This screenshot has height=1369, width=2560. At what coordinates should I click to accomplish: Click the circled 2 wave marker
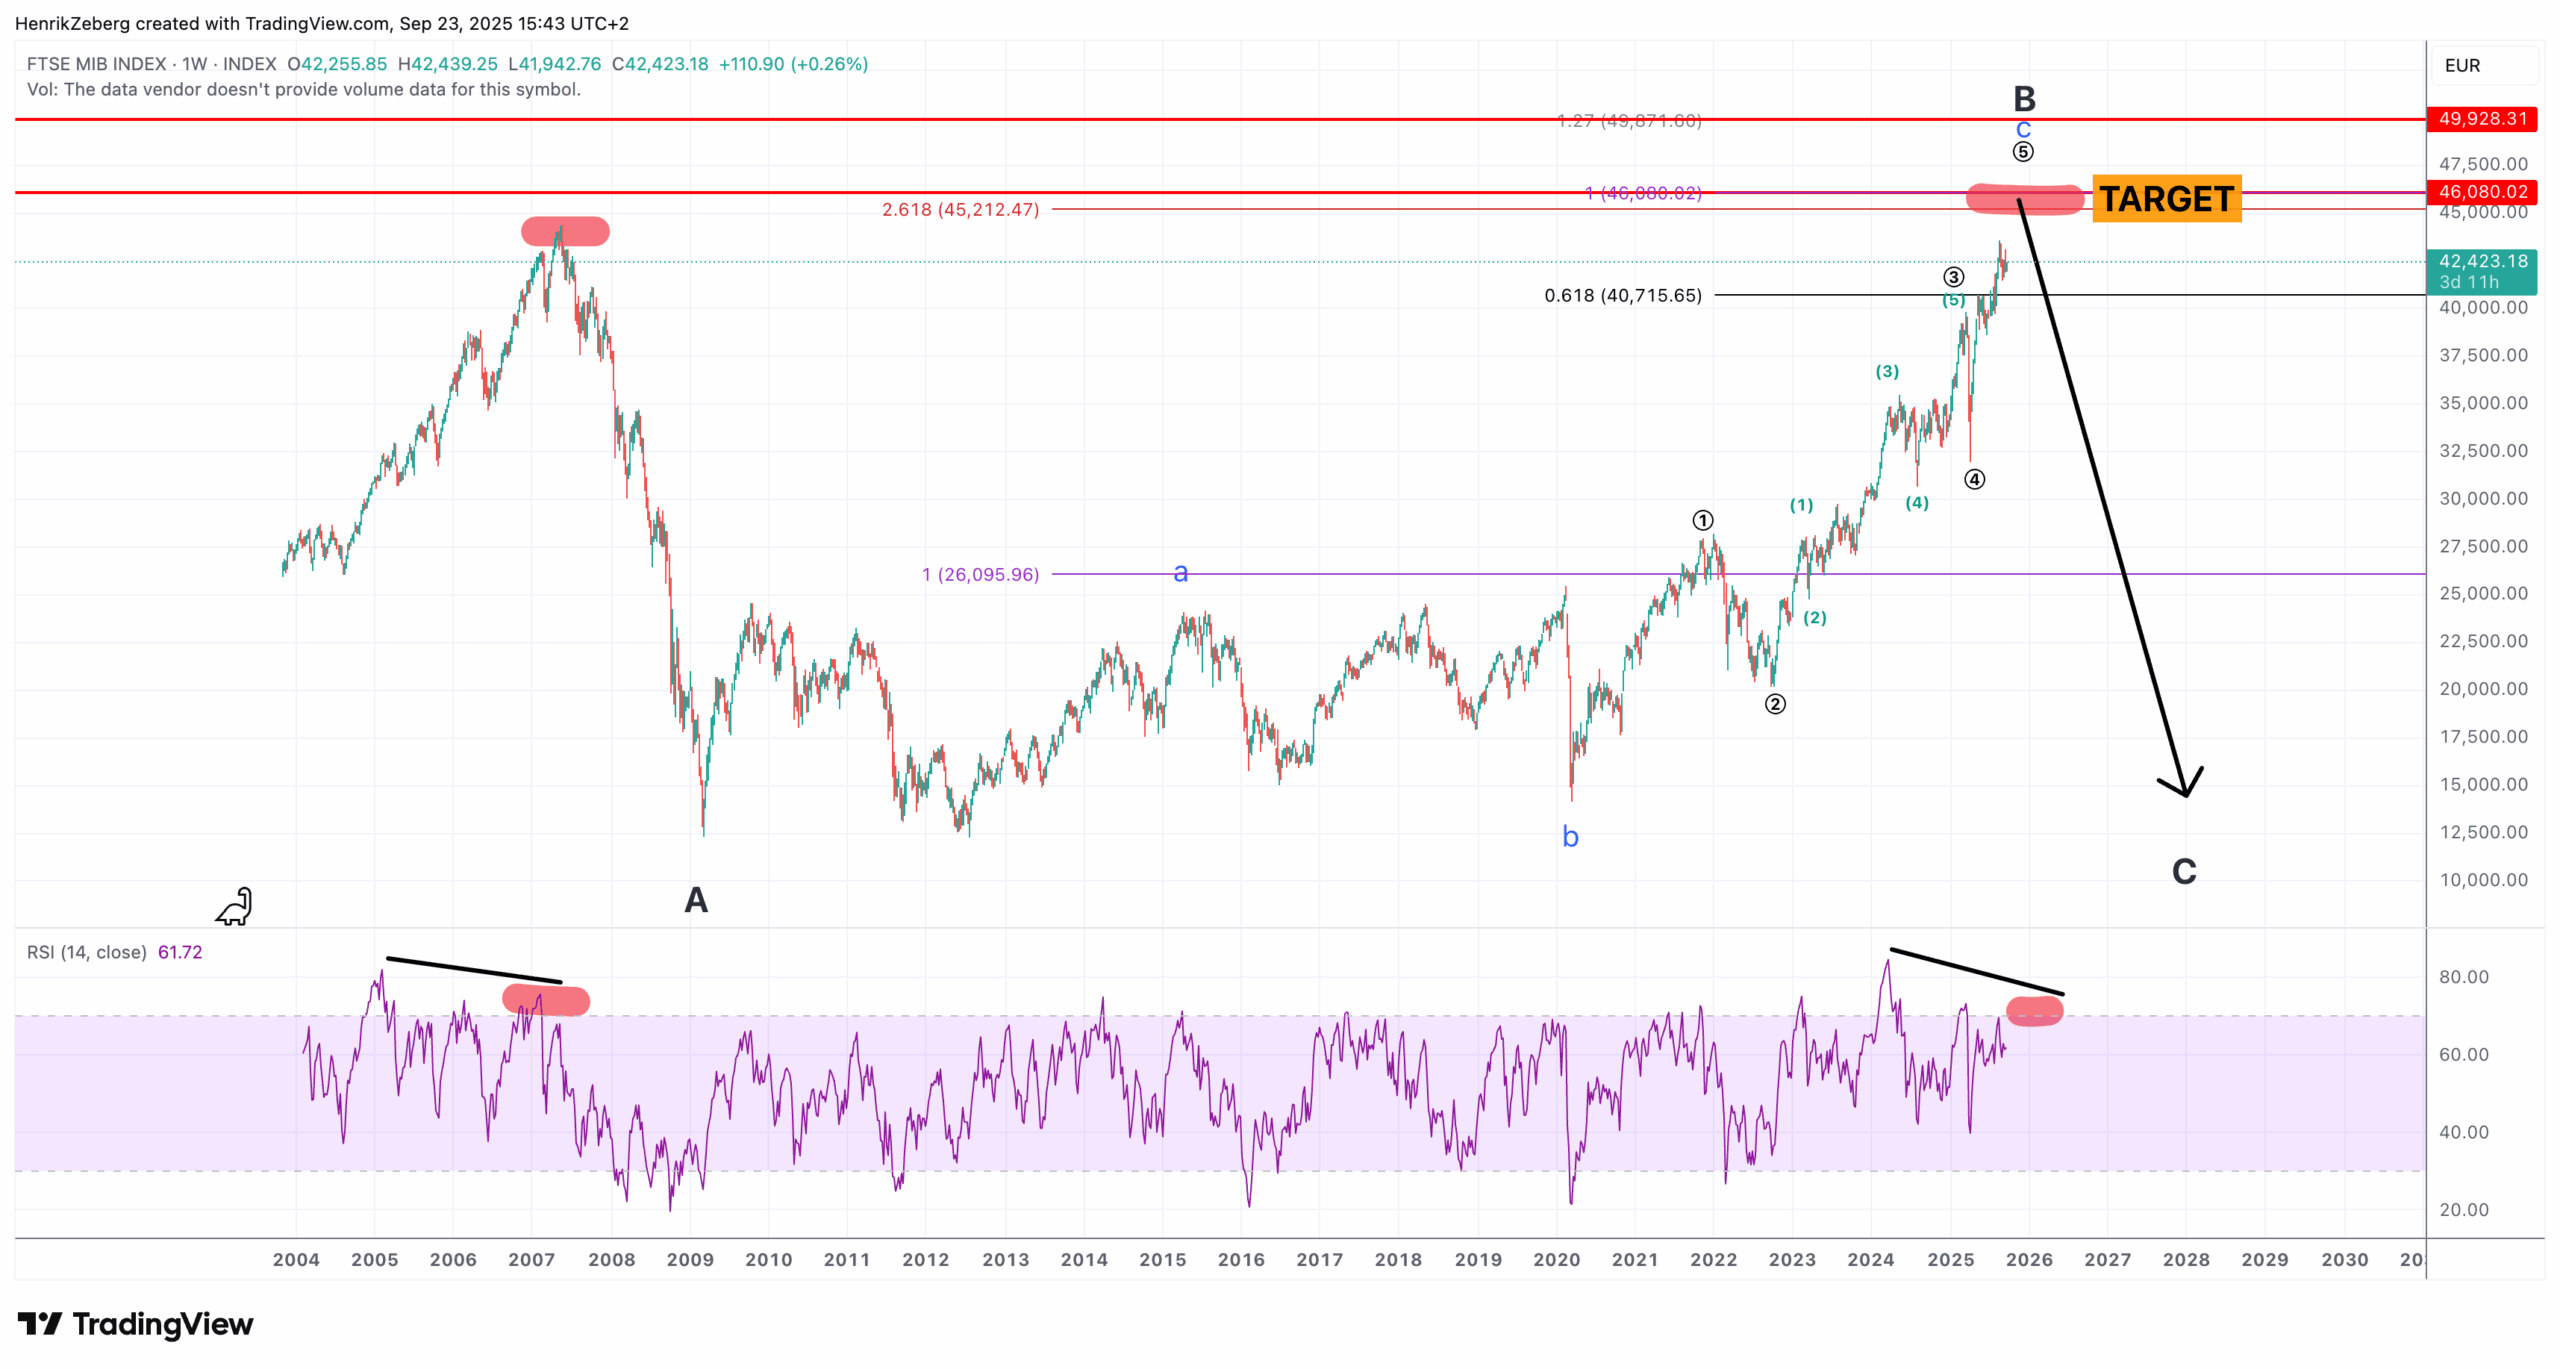click(1774, 704)
